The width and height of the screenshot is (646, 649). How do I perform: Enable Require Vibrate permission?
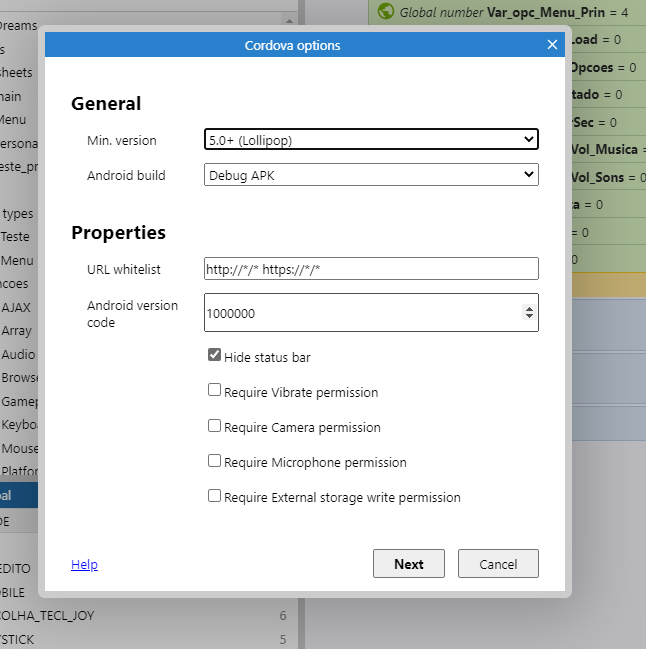tap(214, 389)
